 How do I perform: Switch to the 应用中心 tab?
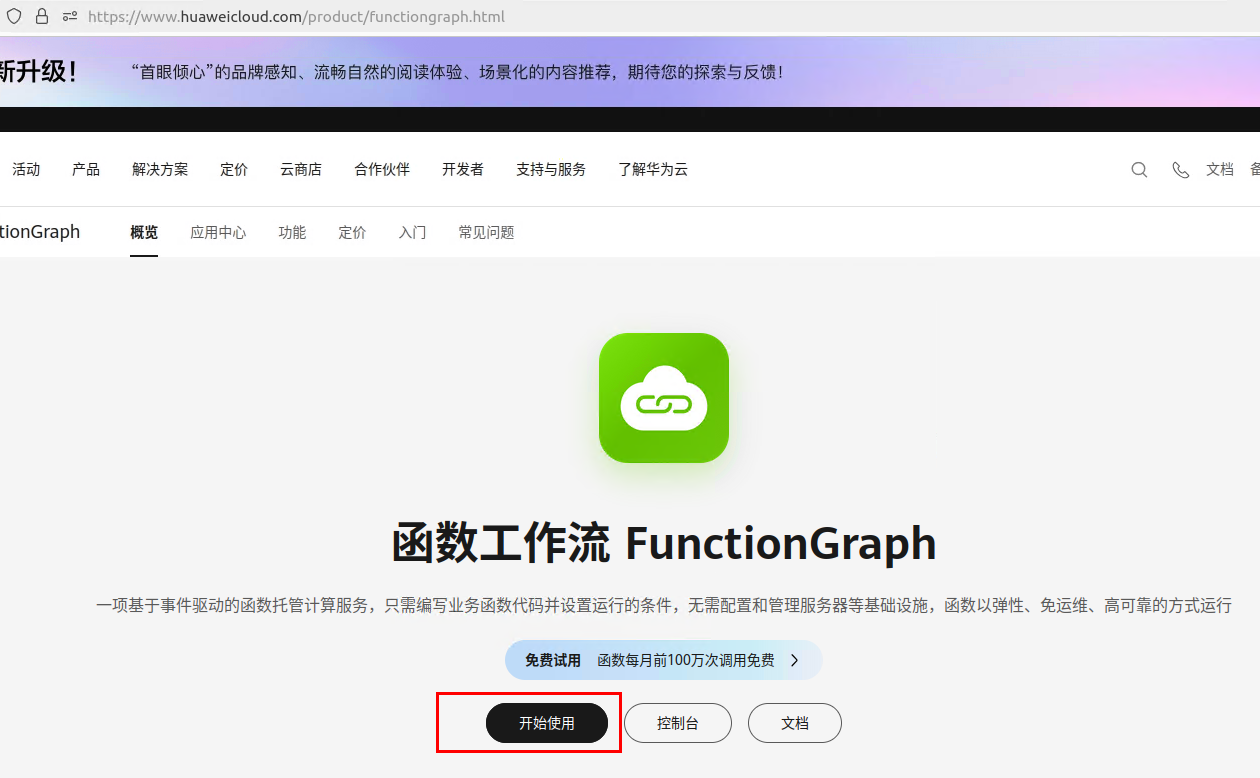[217, 232]
